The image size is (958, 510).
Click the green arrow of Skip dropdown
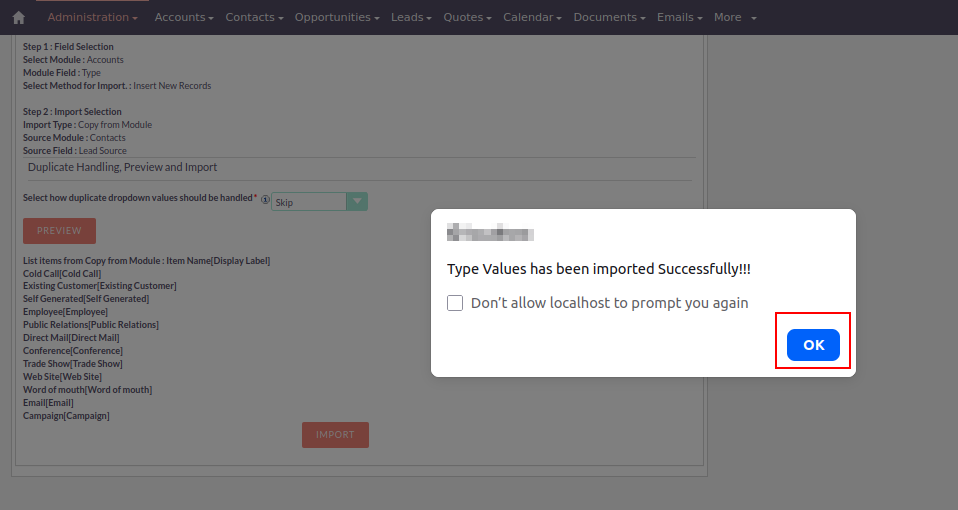[357, 201]
